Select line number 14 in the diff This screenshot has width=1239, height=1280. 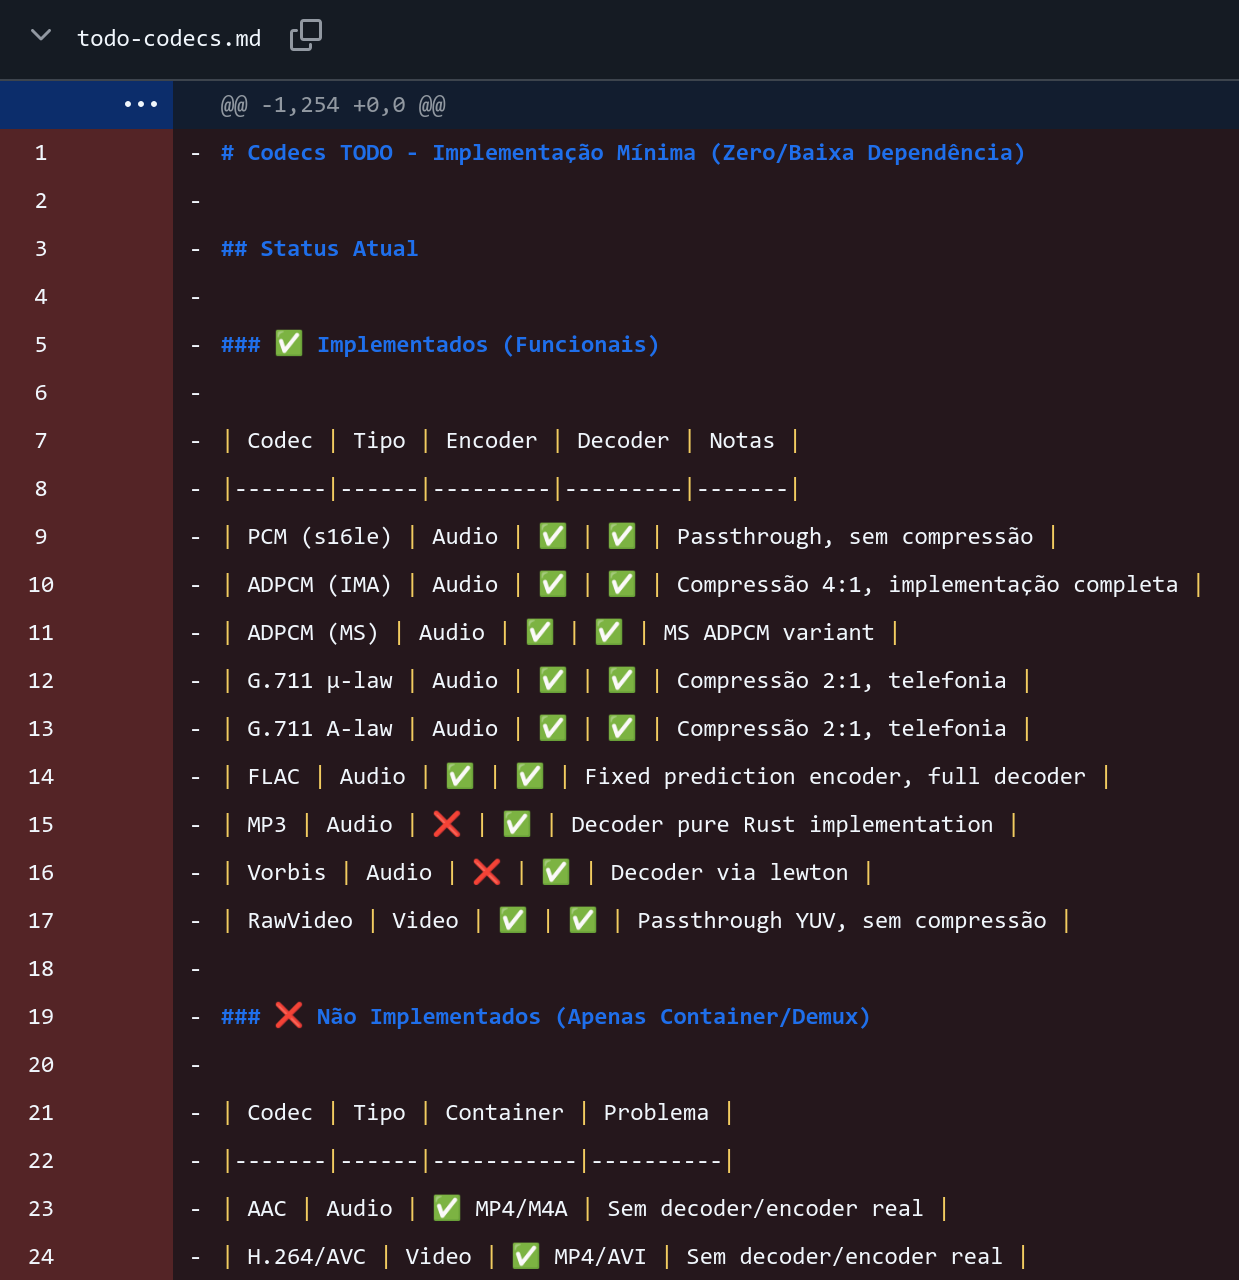[41, 777]
